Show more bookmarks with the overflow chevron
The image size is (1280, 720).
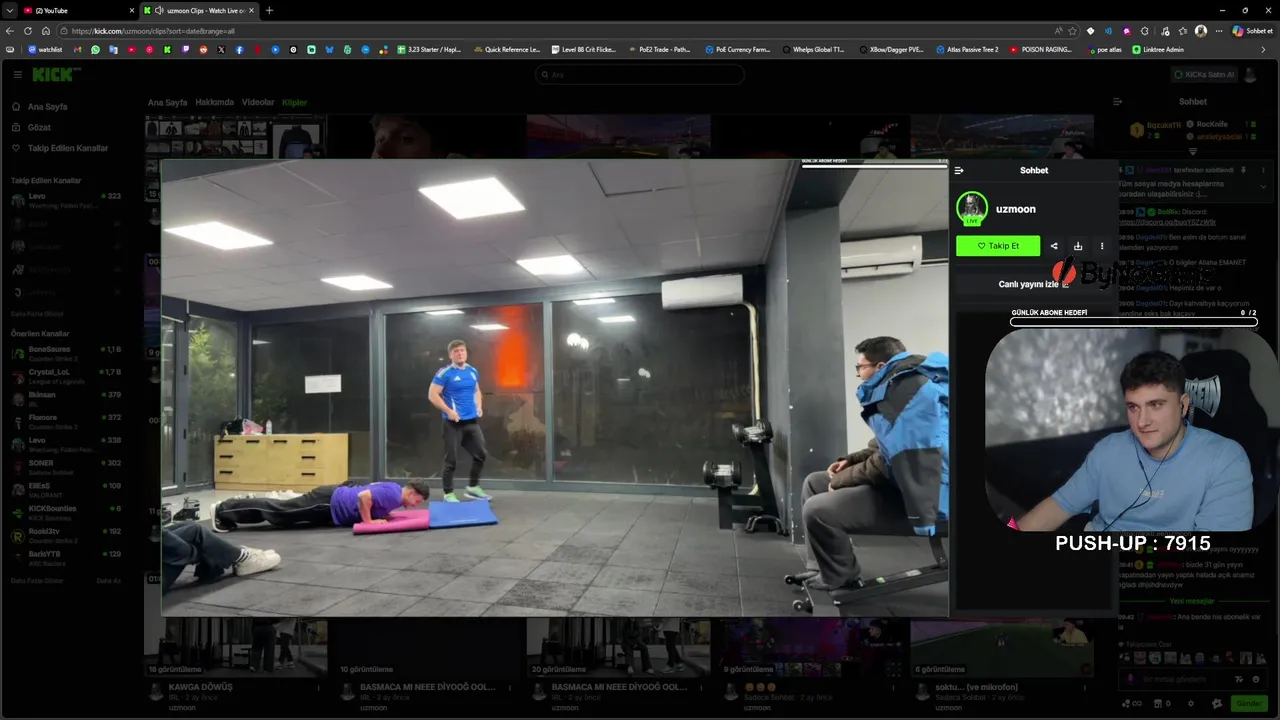tap(1263, 49)
